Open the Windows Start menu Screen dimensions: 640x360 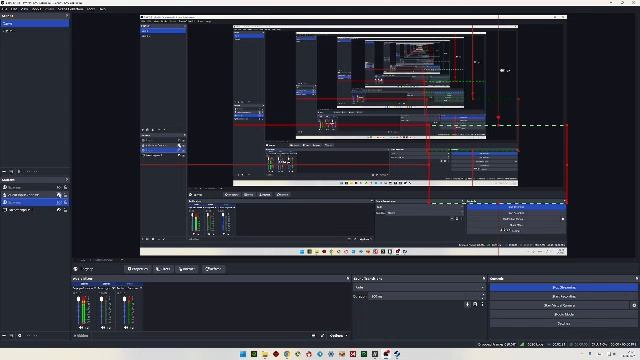coord(243,354)
